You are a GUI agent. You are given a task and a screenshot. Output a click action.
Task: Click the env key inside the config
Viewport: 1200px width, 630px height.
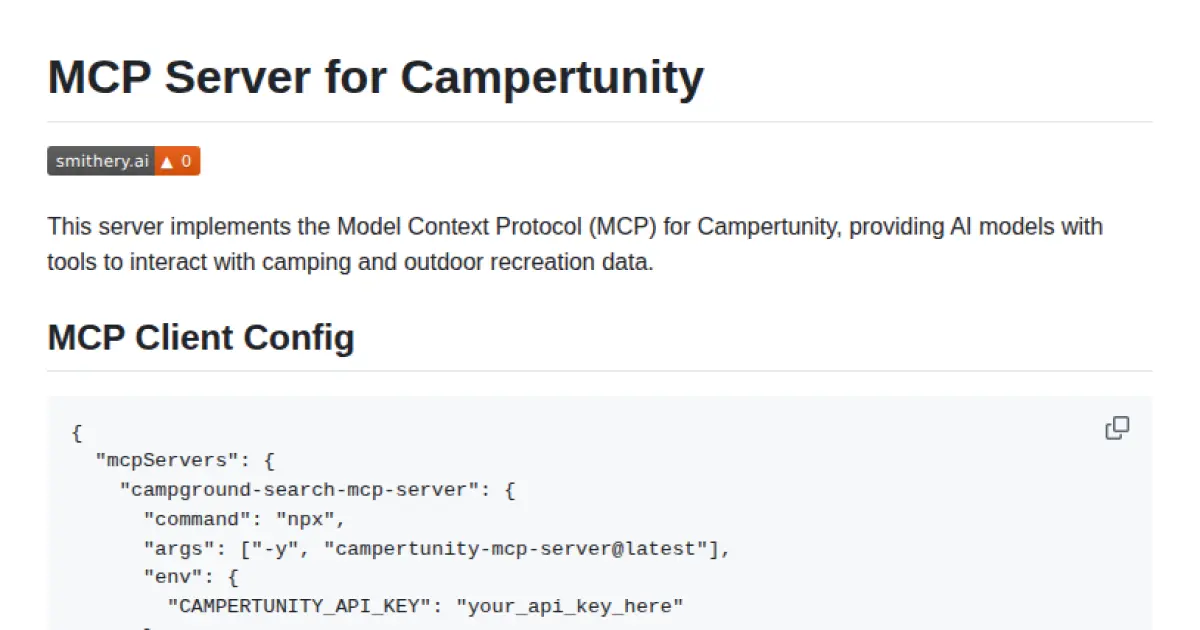pyautogui.click(x=170, y=576)
